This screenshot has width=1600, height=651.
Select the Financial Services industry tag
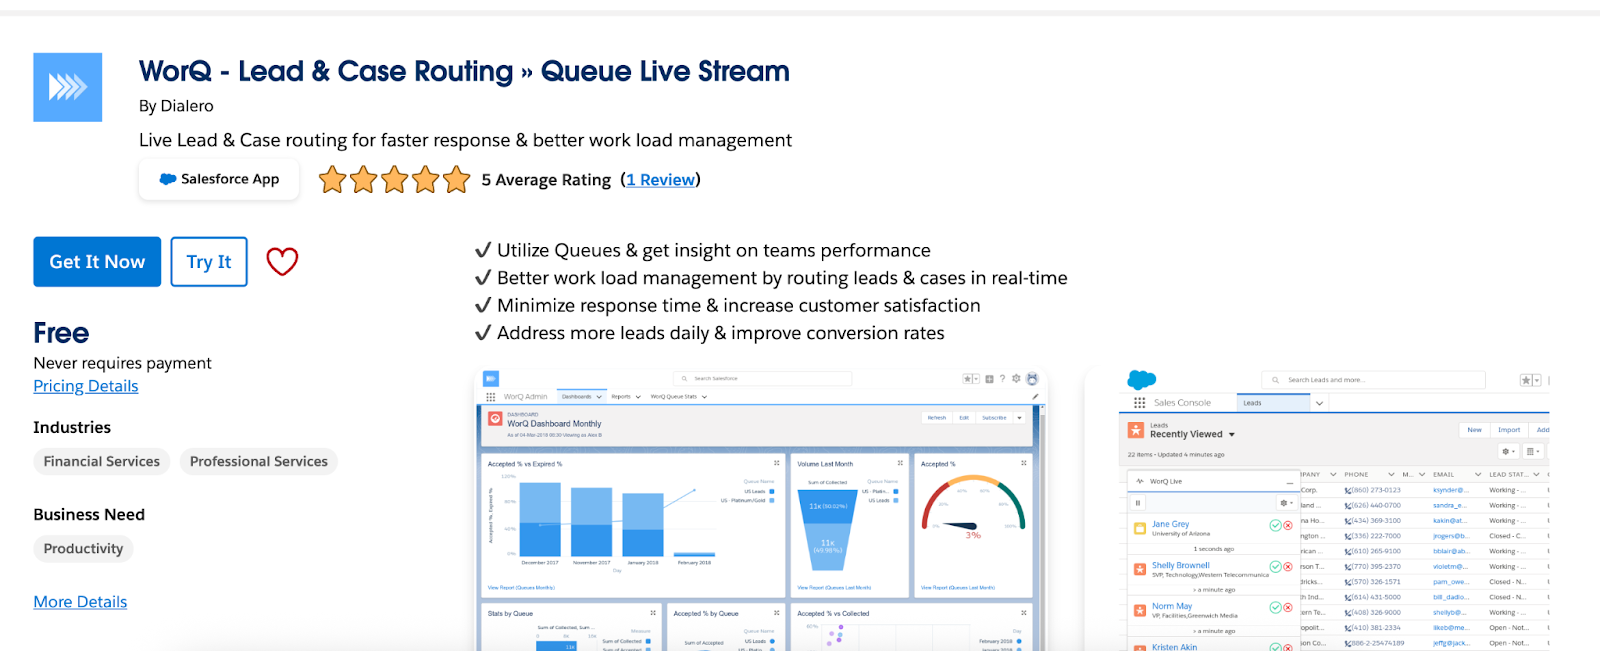pyautogui.click(x=102, y=462)
